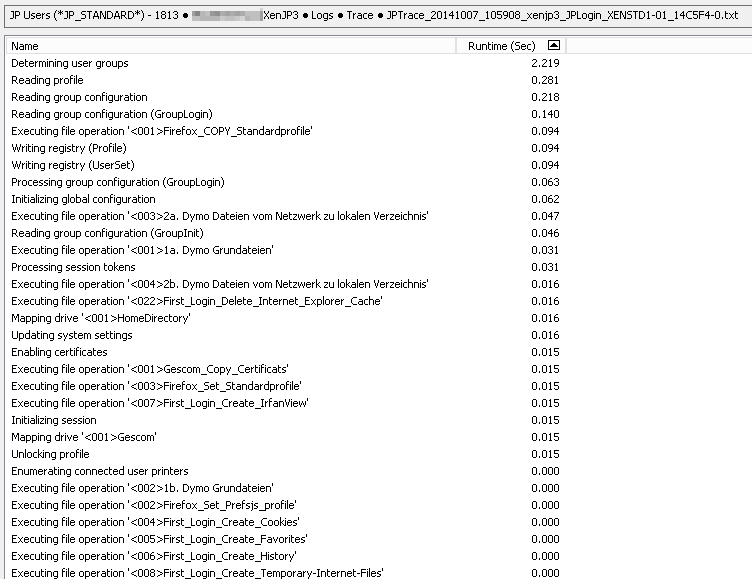Select the Firefox_COPY_Standardprofile file operation row

[161, 131]
